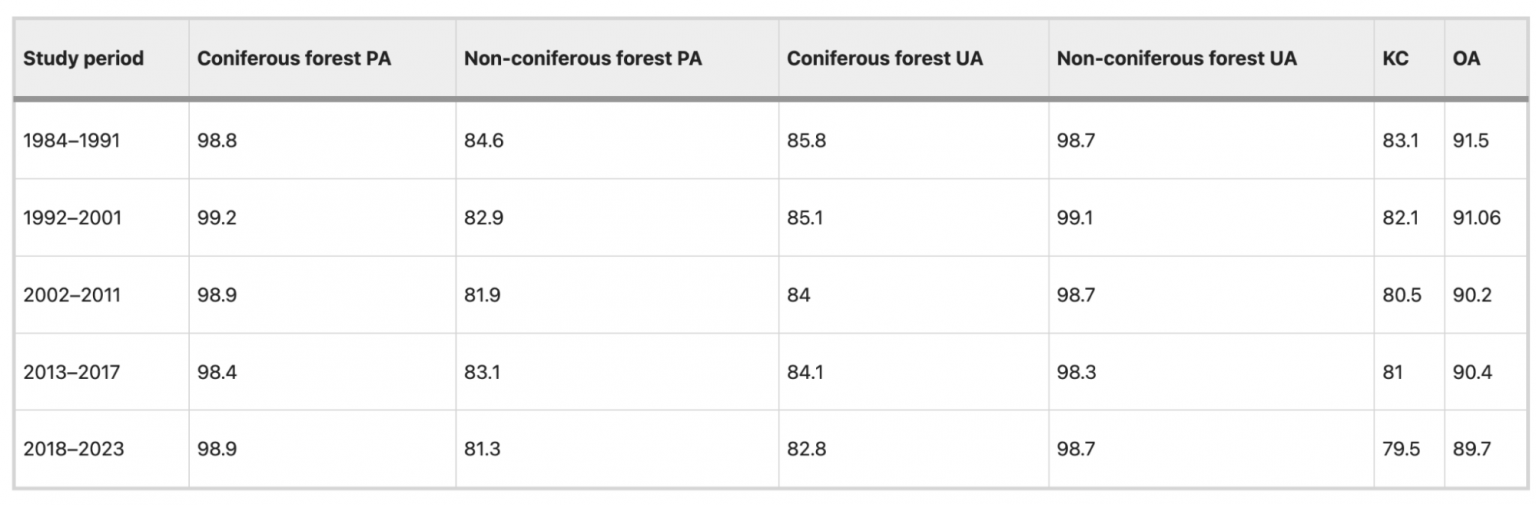Click the Non-coniferous forest PA header

pyautogui.click(x=583, y=58)
